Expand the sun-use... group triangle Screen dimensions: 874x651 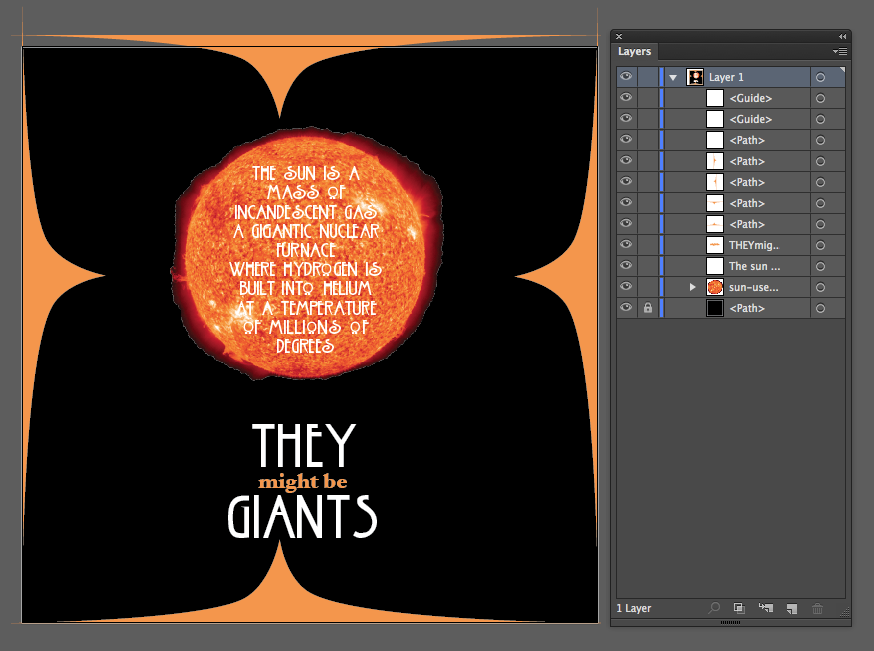[692, 287]
